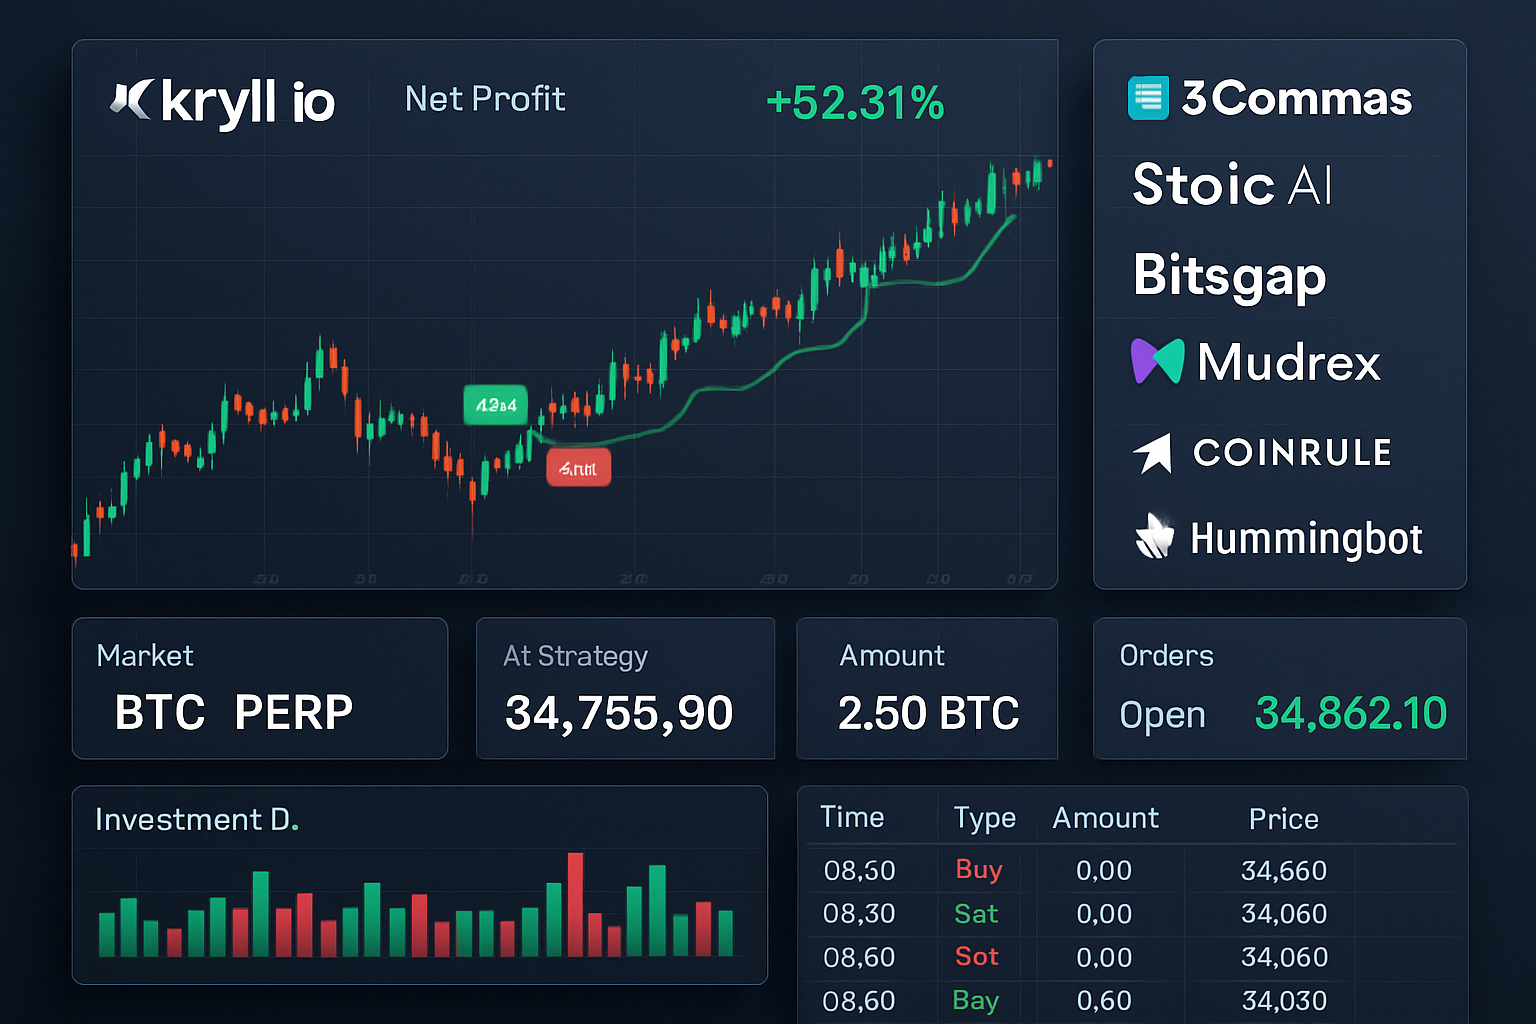Click the tallest red bar in Investment chart
1536x1024 pixels.
point(575,905)
